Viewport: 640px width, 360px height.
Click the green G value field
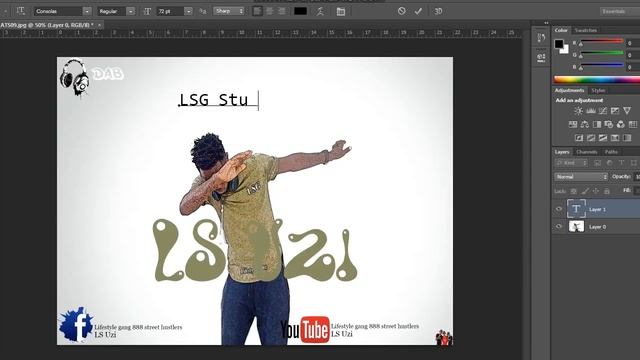click(x=633, y=55)
